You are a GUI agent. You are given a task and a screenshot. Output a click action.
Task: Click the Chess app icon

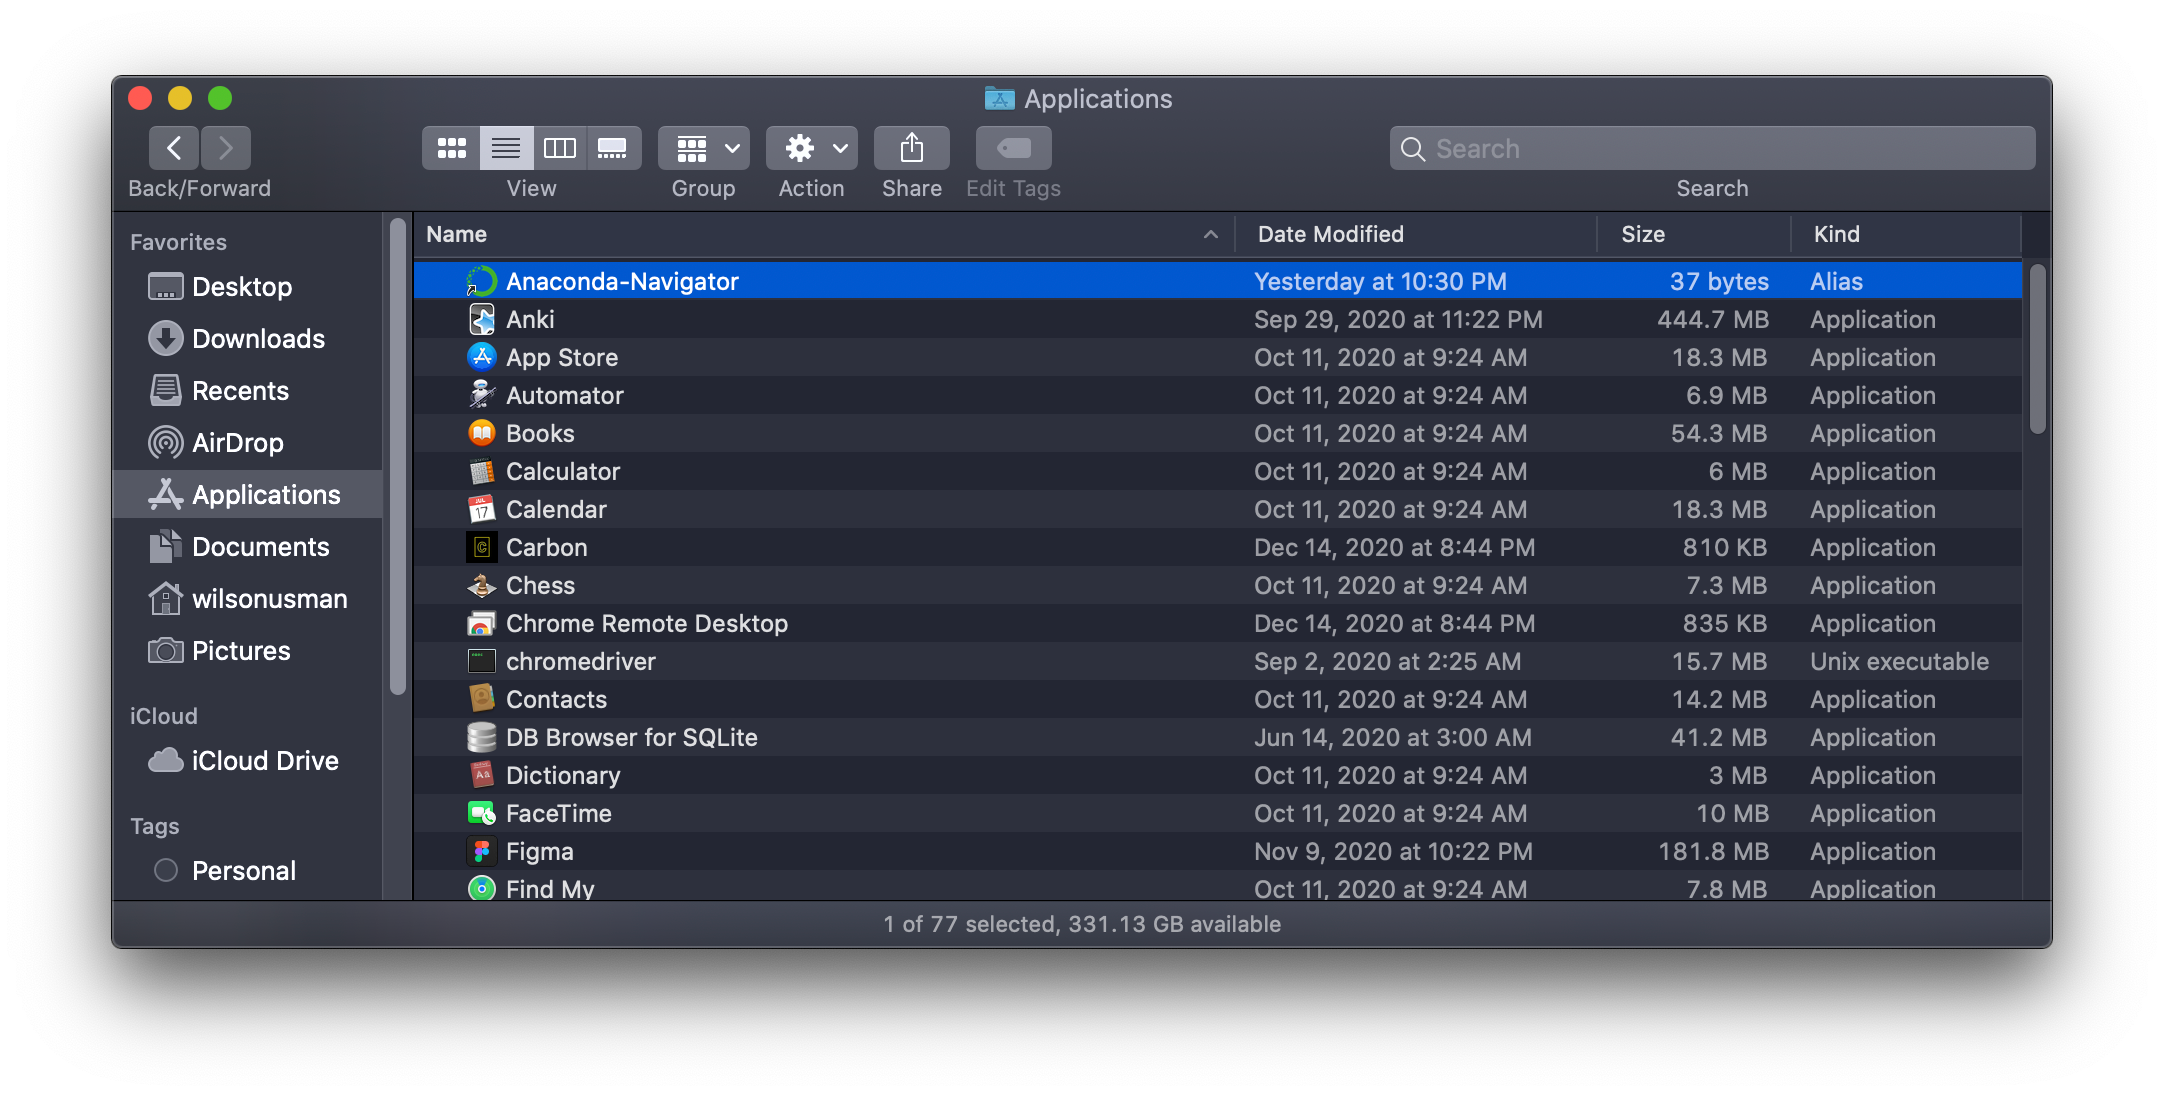(x=482, y=585)
